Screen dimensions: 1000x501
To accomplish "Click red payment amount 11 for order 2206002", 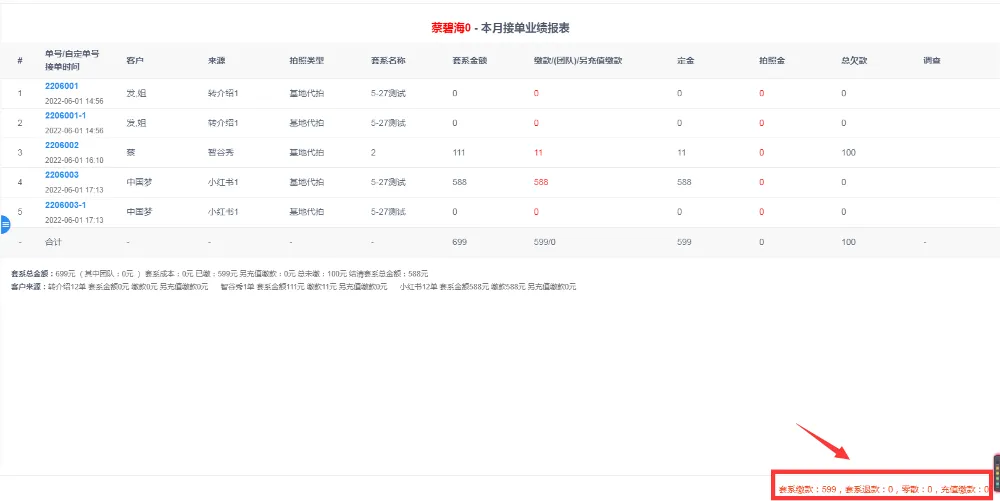I will (x=538, y=153).
